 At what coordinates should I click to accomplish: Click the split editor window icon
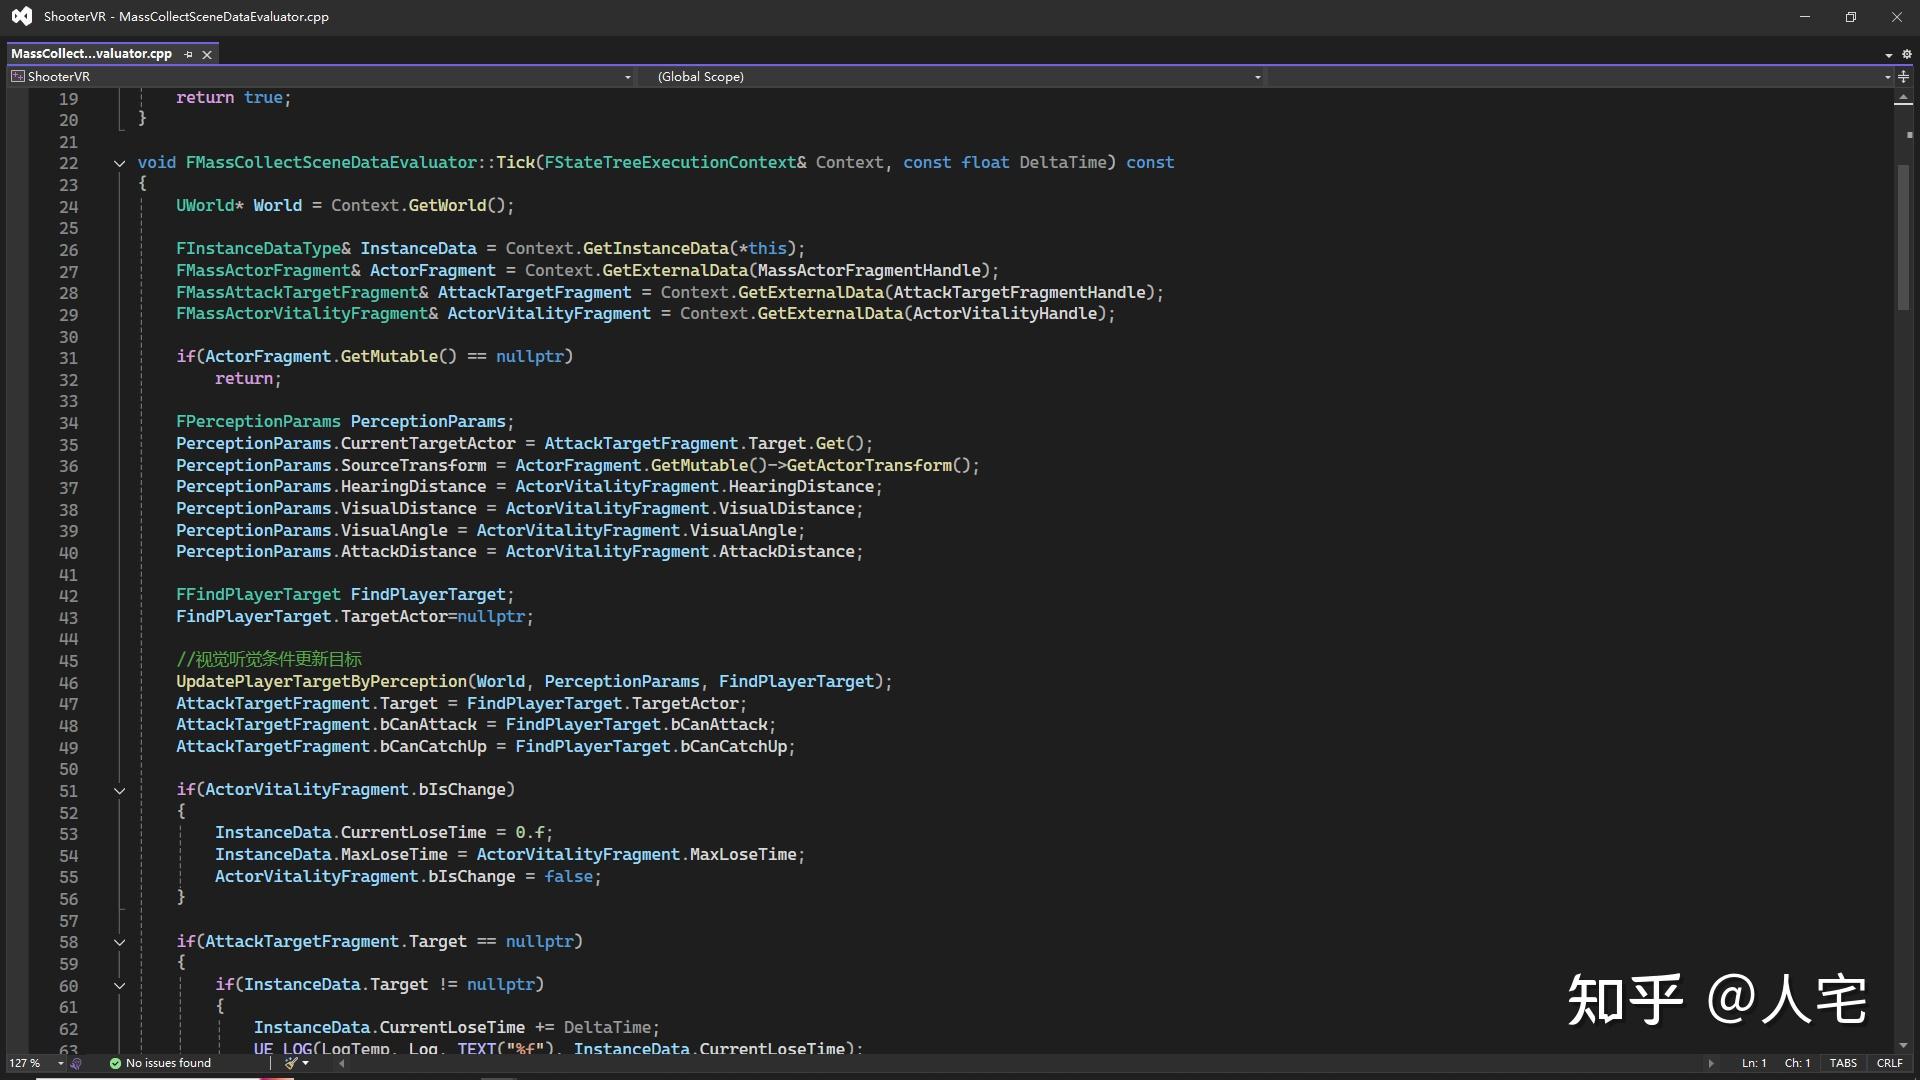(1903, 76)
